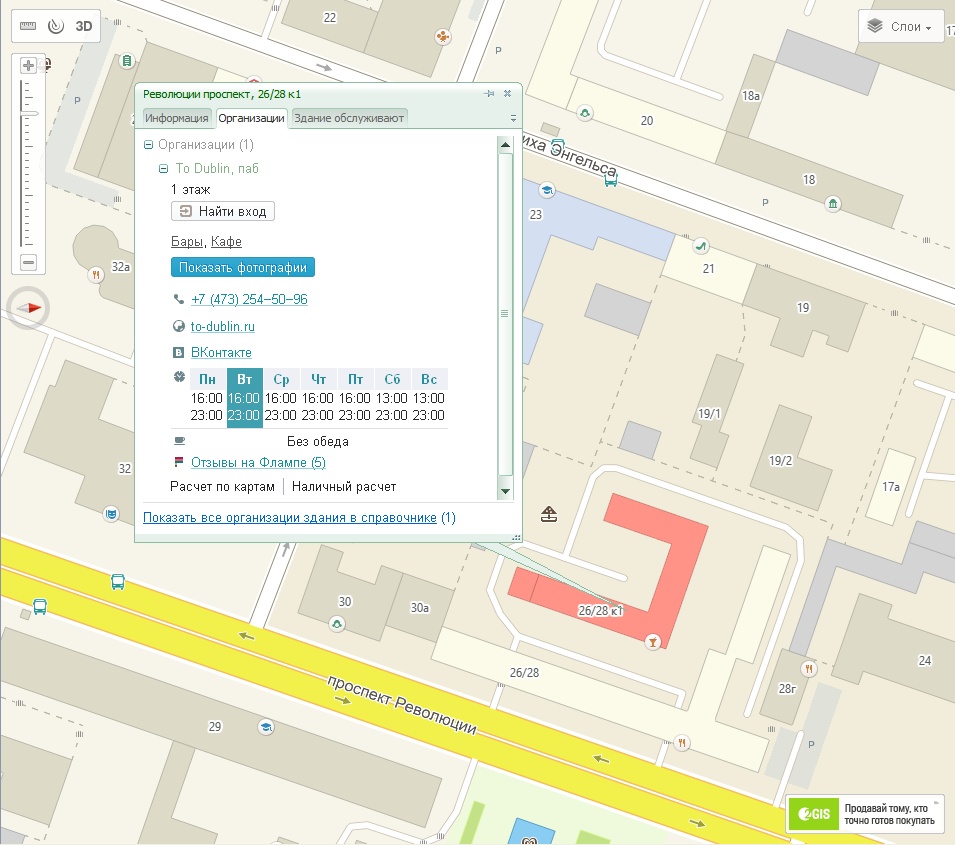
Task: Open Показать все организации здания в справочнике
Action: [290, 518]
